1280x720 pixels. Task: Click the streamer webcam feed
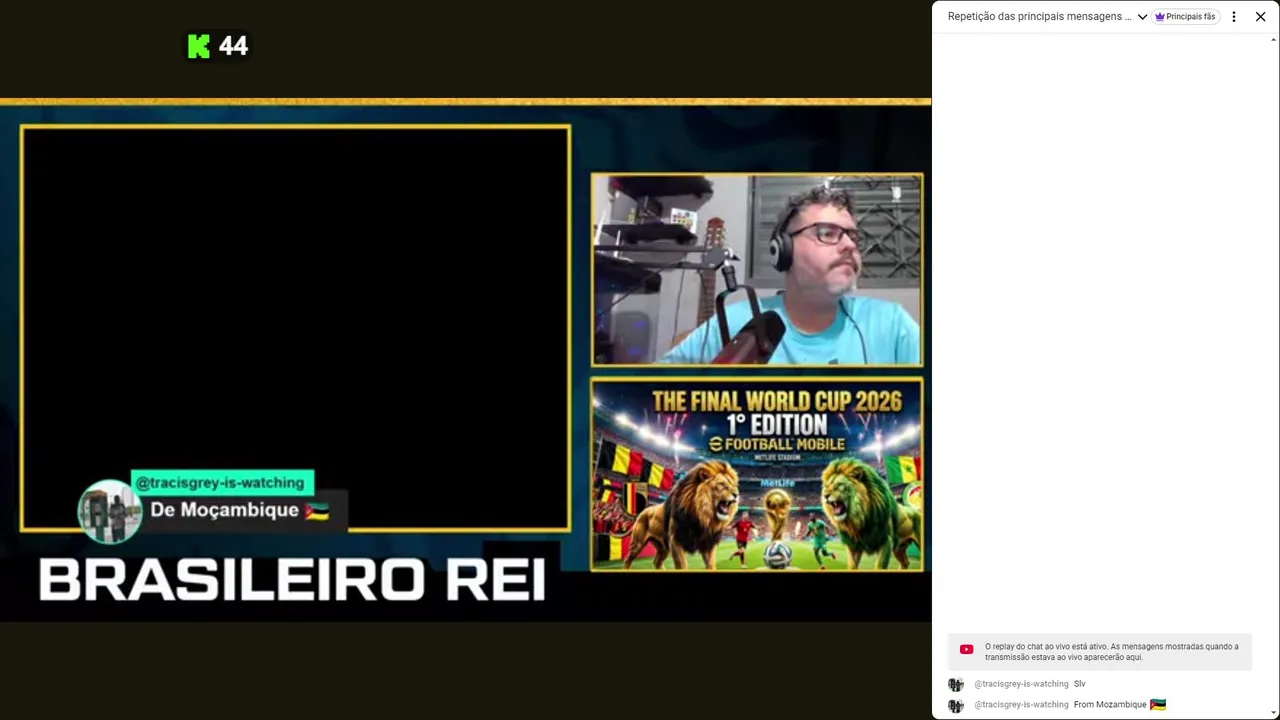click(x=757, y=270)
